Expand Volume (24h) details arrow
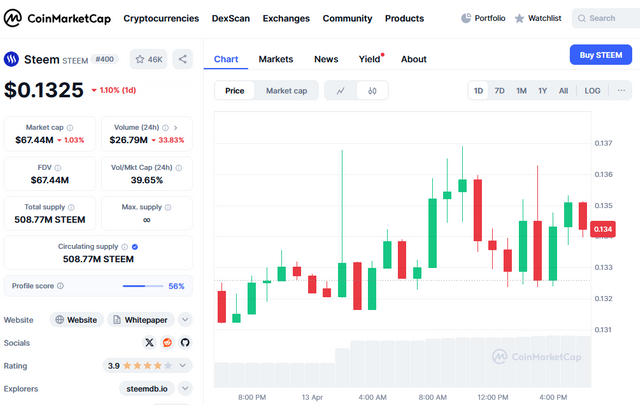This screenshot has width=640, height=405. (x=176, y=128)
